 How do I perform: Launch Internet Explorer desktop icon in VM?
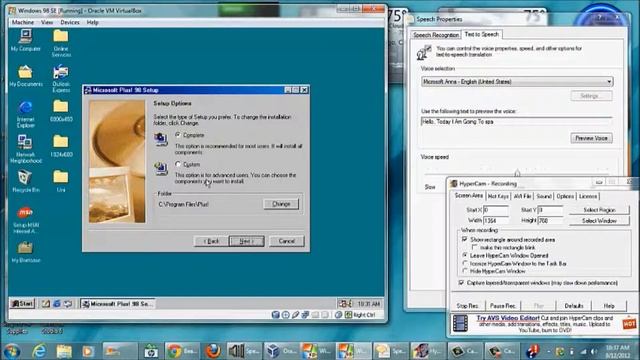click(25, 114)
